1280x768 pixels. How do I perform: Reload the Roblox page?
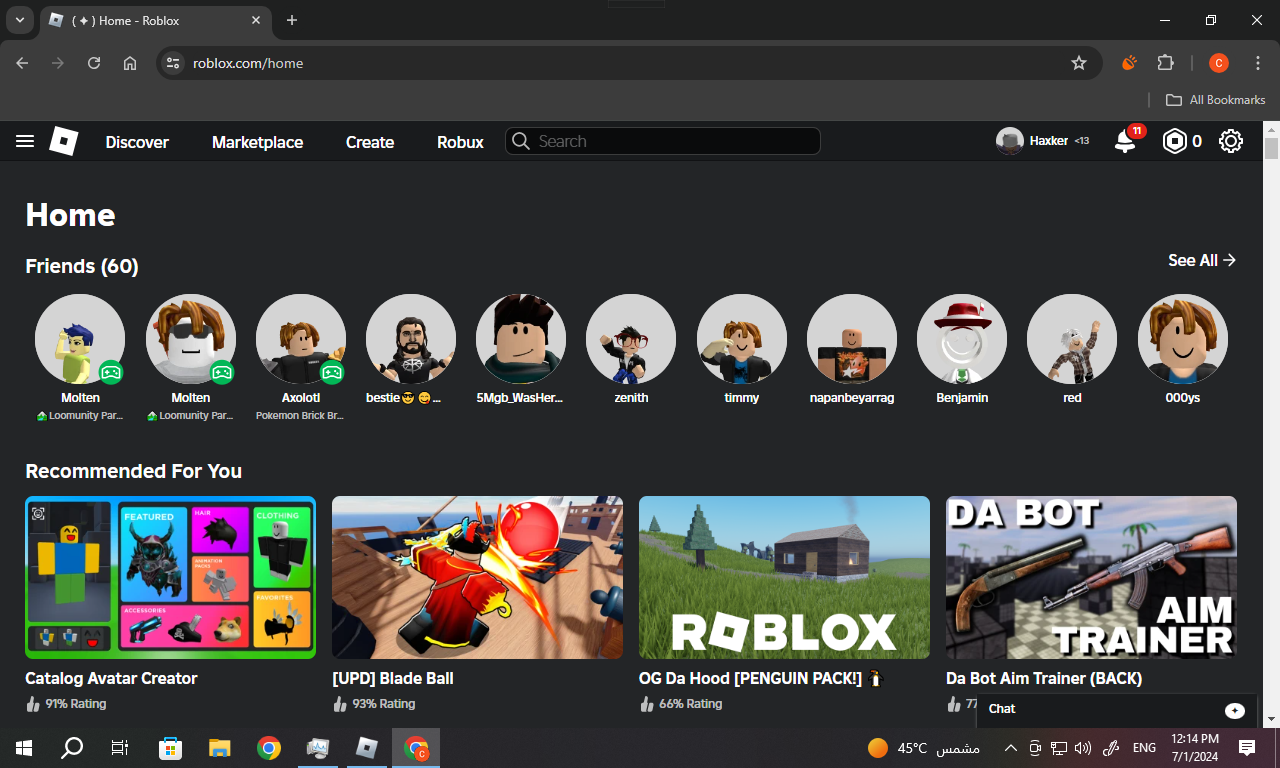pyautogui.click(x=94, y=63)
